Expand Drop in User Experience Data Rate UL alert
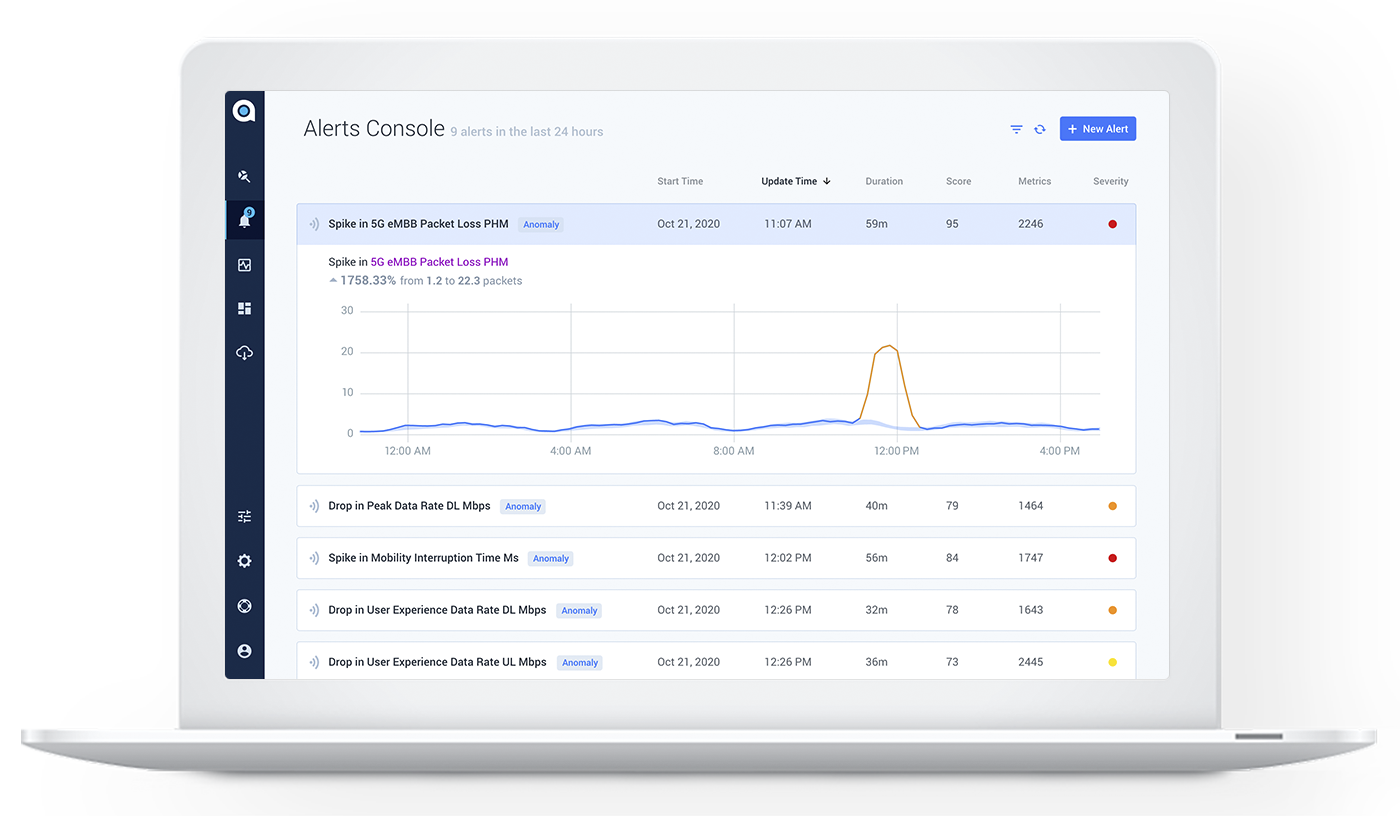The width and height of the screenshot is (1400, 816). click(716, 661)
